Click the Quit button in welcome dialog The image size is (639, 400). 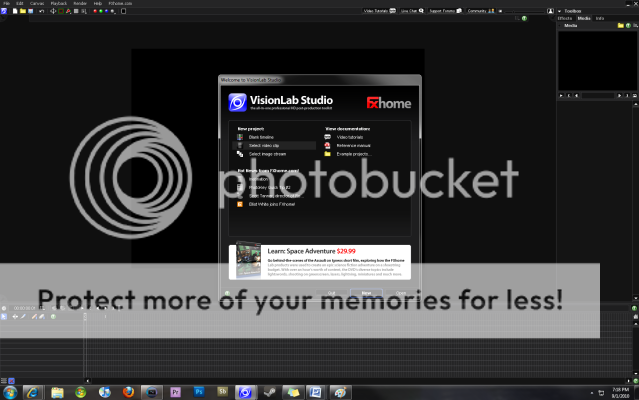pos(331,293)
